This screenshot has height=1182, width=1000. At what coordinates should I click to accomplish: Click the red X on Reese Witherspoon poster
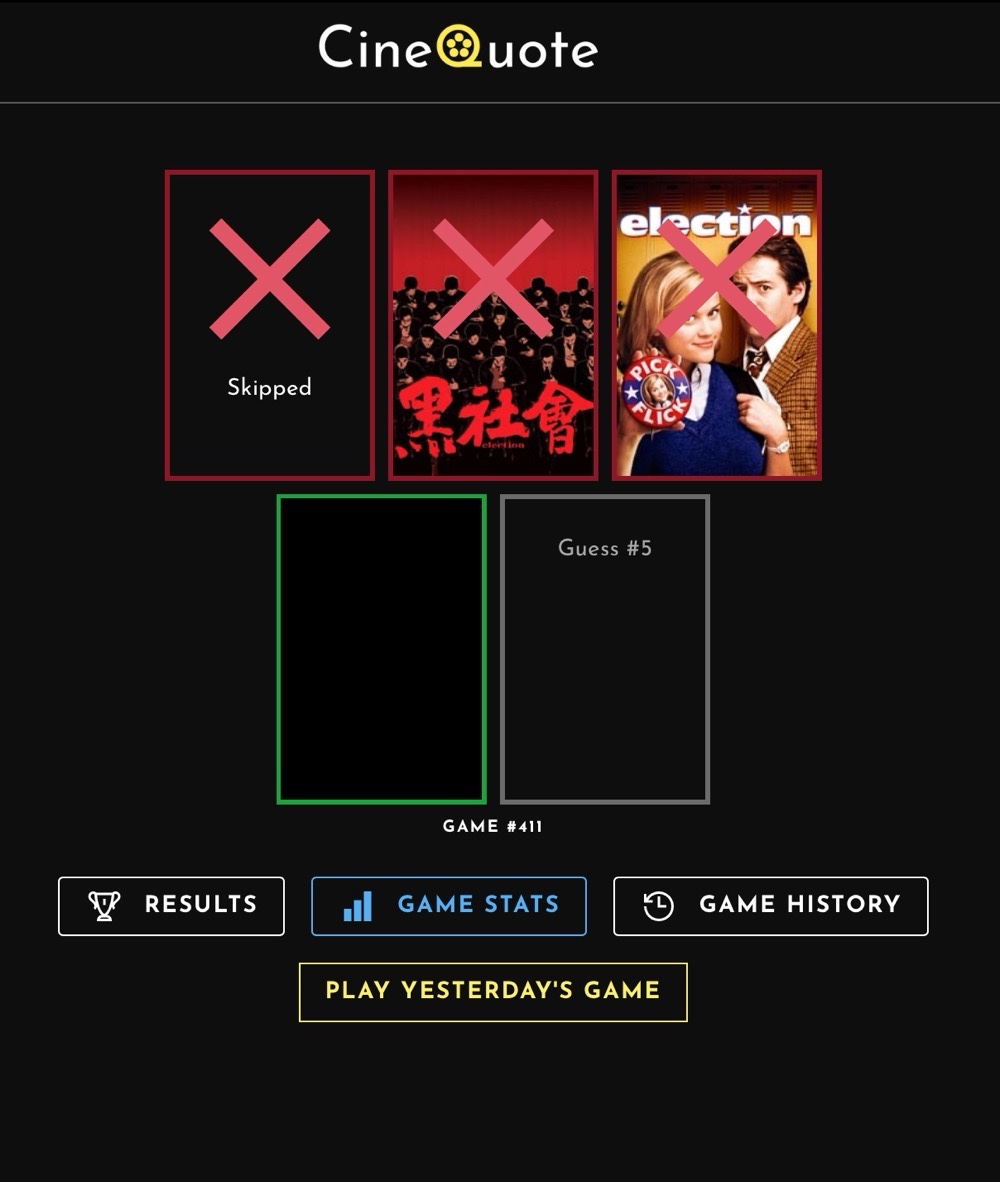tap(717, 278)
